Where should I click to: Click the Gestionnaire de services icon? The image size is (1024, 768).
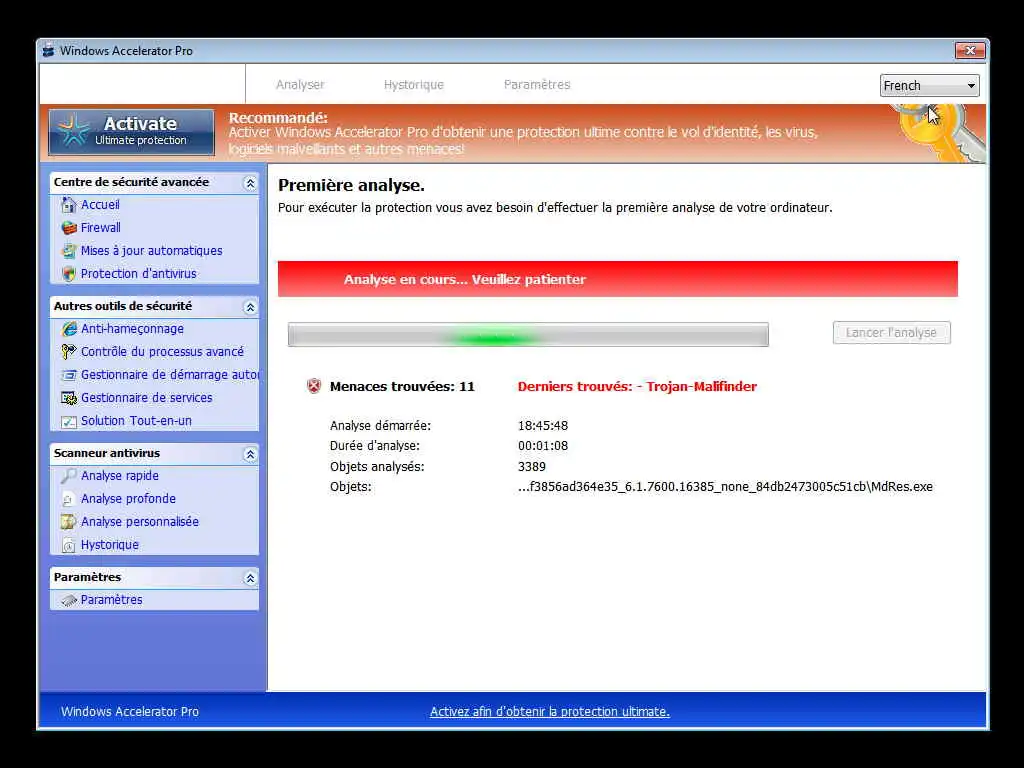tap(69, 398)
